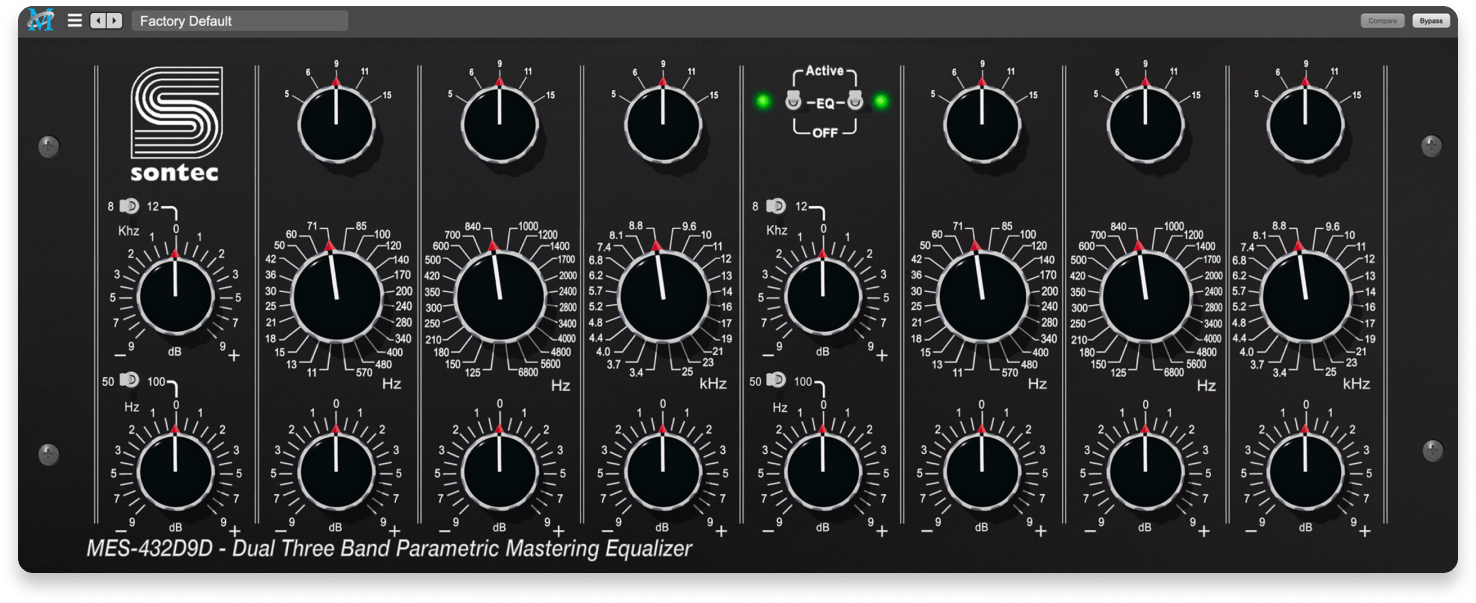Viewport: 1476px width, 603px height.
Task: Switch the center section's 50/100 Hz toggle
Action: click(777, 381)
